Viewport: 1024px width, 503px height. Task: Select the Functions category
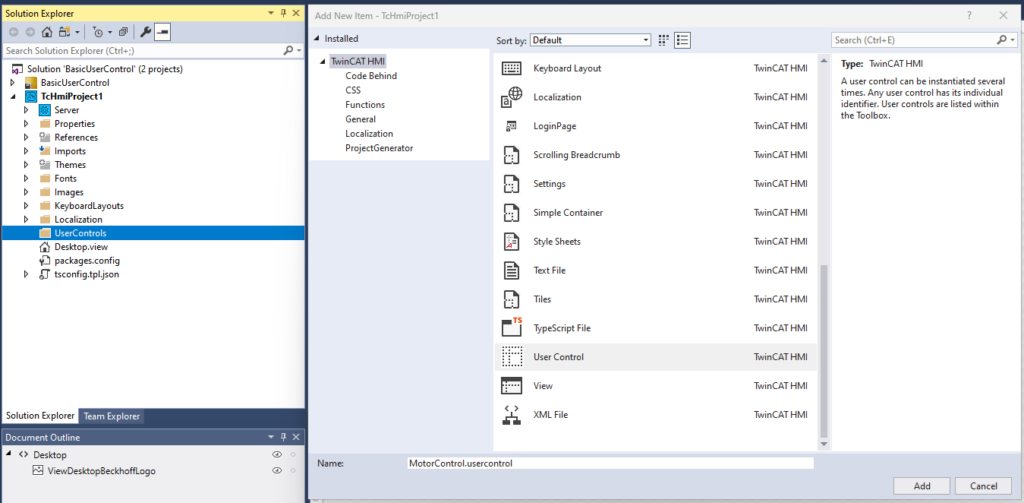(x=365, y=105)
